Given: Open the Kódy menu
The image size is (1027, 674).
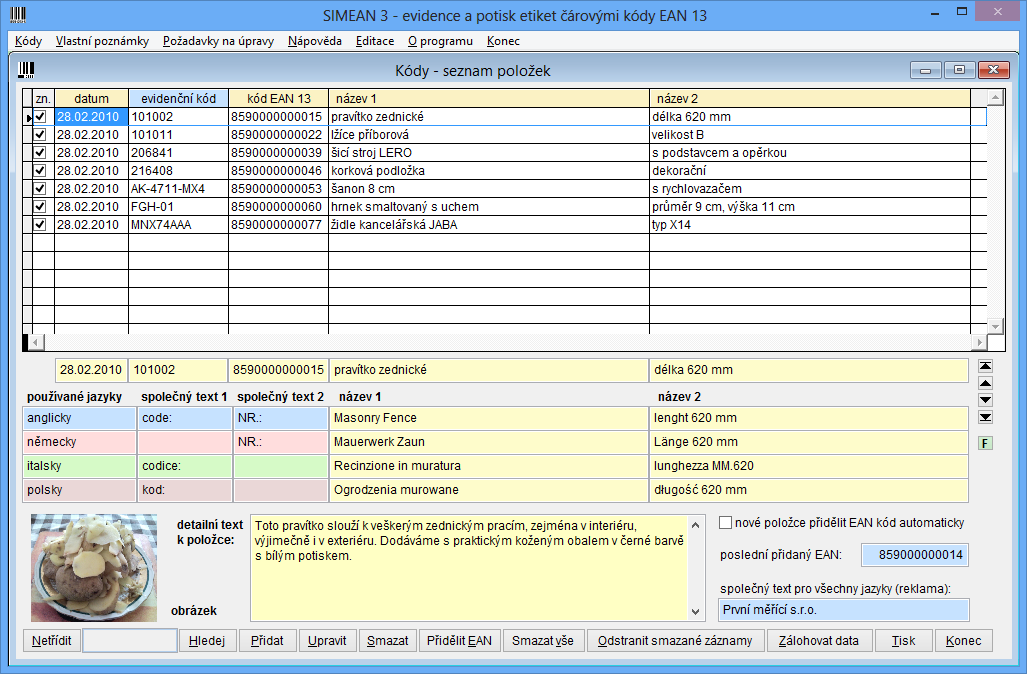Looking at the screenshot, I should [x=29, y=41].
